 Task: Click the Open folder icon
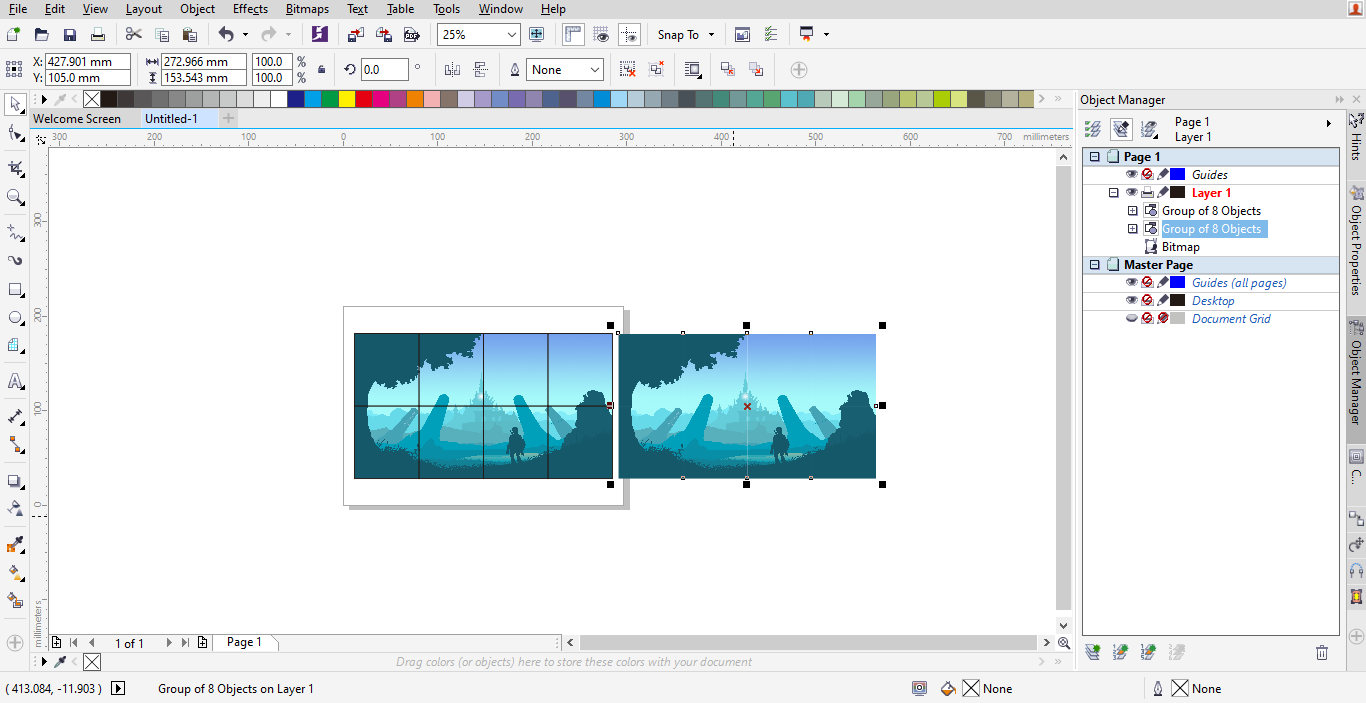click(42, 34)
